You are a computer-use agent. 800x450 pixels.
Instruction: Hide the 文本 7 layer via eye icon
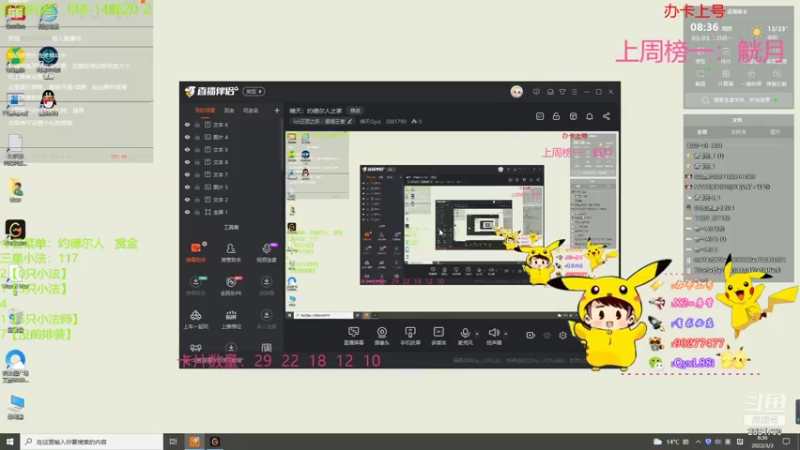(187, 174)
